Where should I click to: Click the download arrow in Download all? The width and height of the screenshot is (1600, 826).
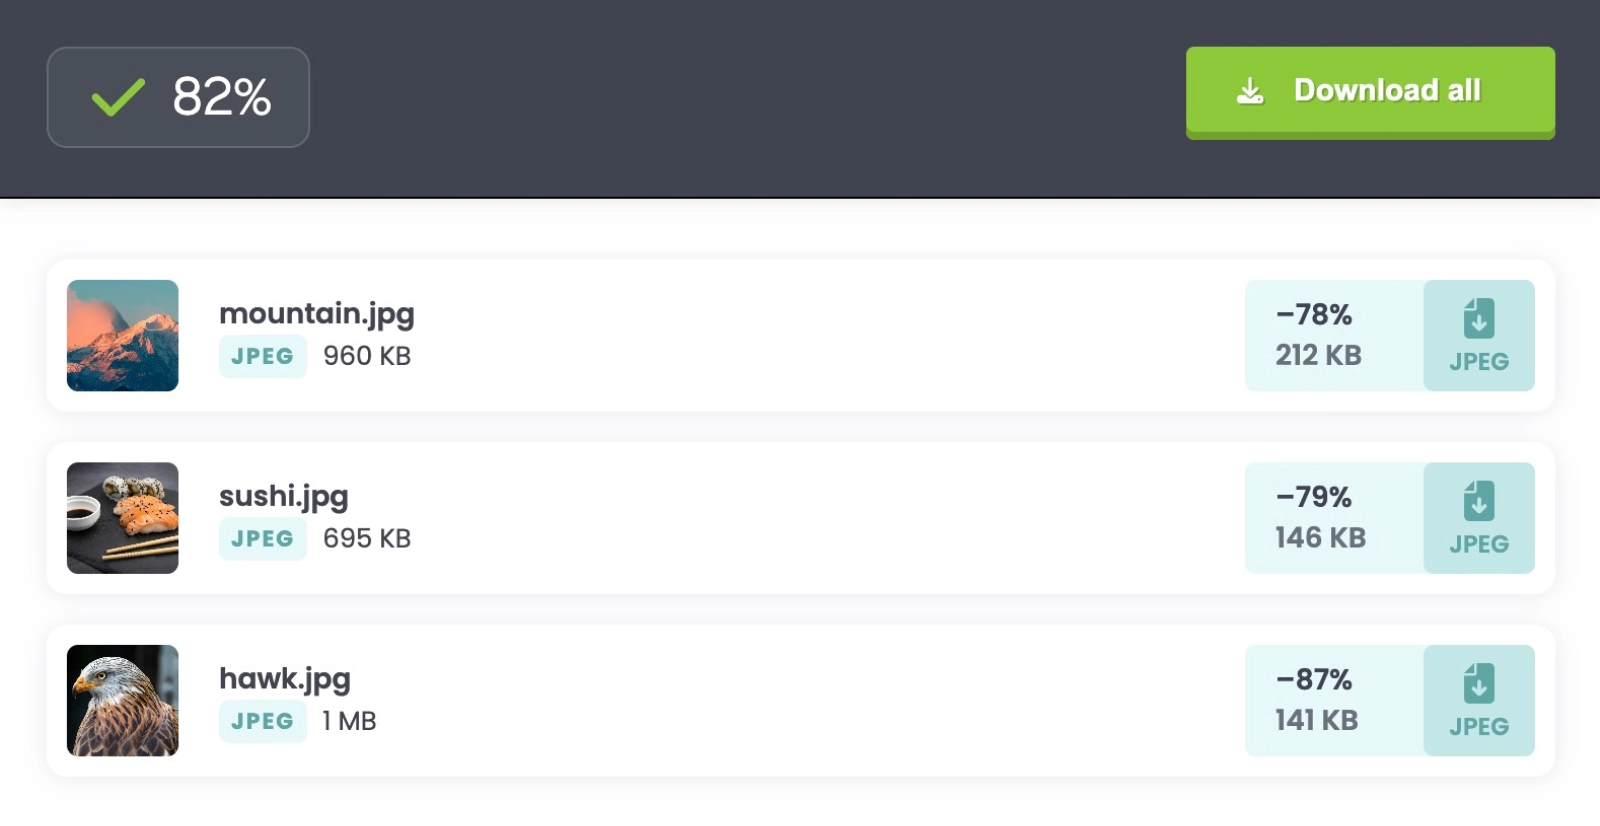[1250, 92]
